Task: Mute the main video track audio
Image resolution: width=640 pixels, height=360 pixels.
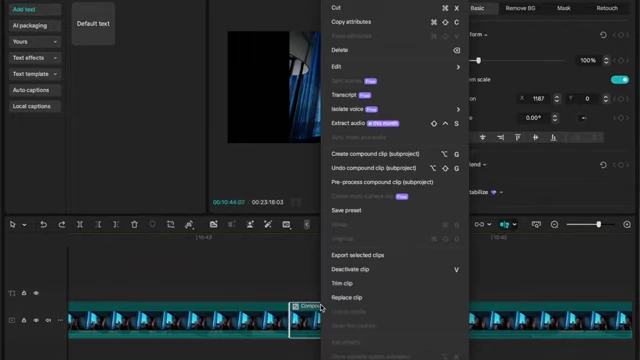Action: click(x=48, y=320)
